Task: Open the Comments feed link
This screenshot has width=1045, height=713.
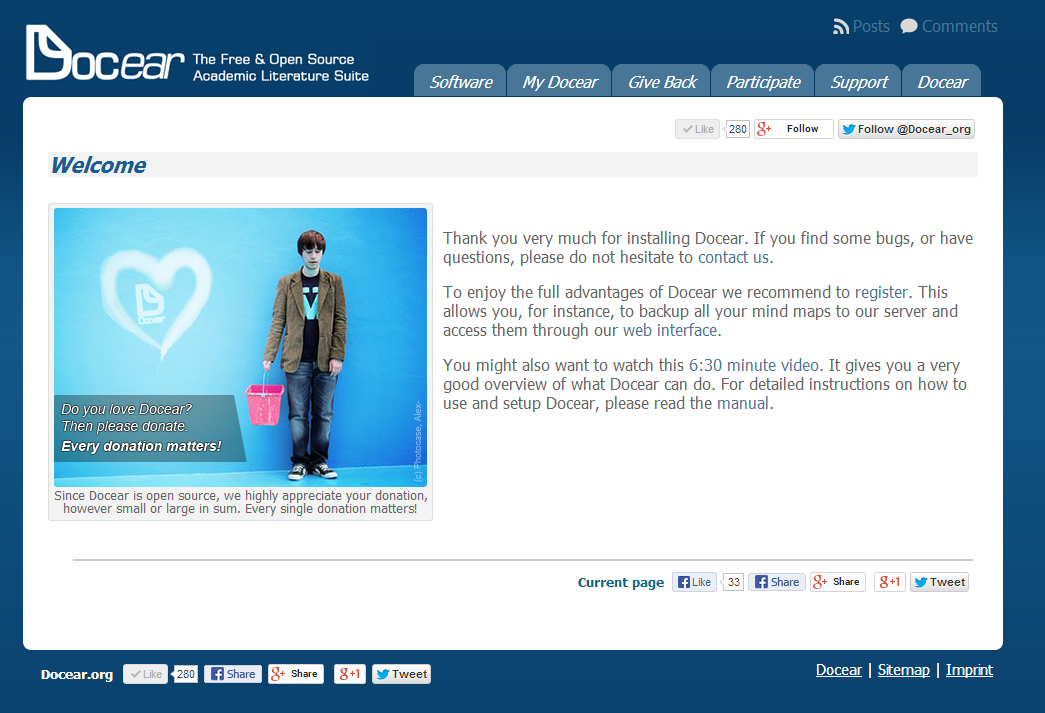Action: (949, 27)
